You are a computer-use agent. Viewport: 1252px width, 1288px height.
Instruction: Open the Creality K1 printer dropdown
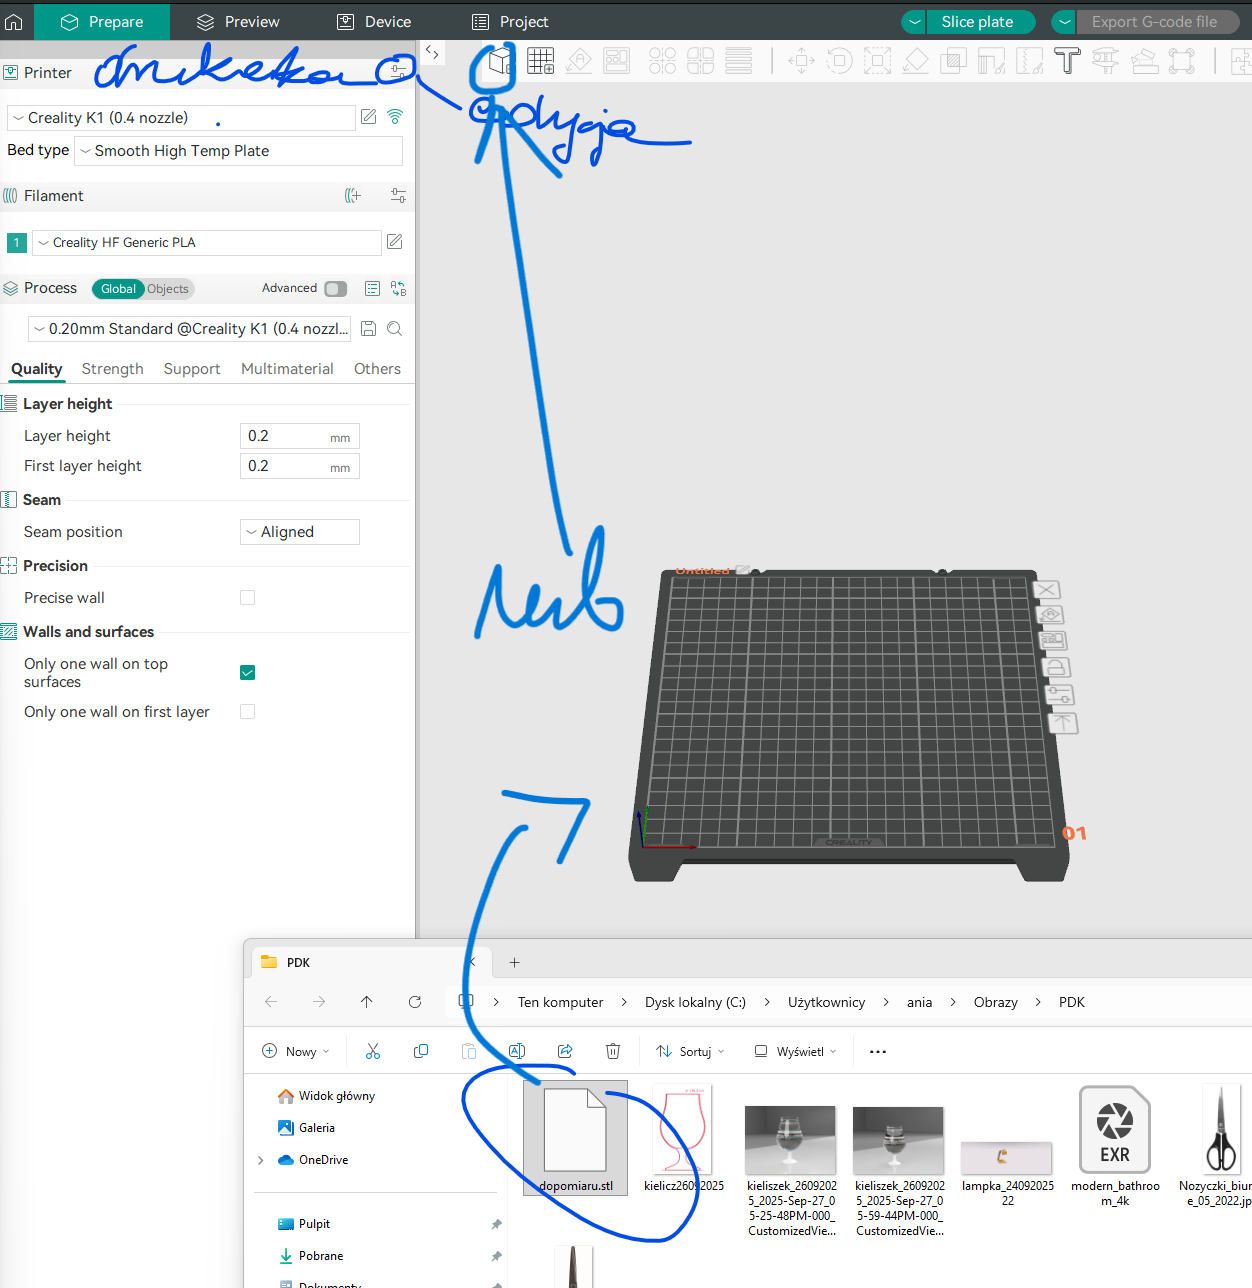(x=181, y=118)
